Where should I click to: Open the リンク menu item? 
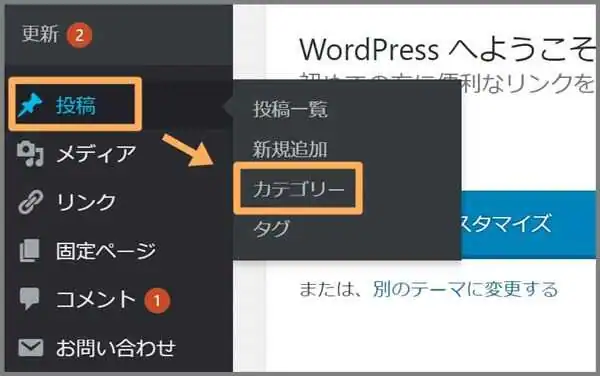click(x=86, y=202)
